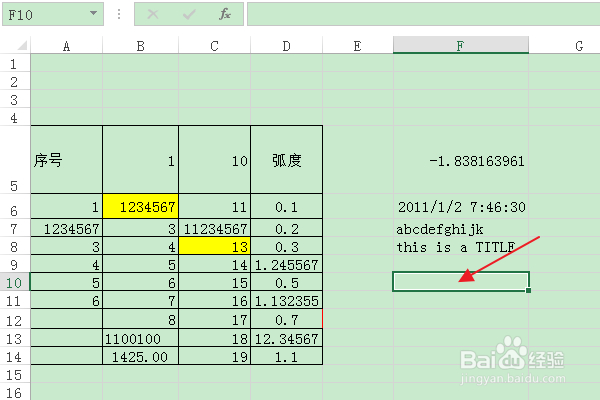600x400 pixels.
Task: Click cell containing 16 in column C
Action: (x=214, y=300)
